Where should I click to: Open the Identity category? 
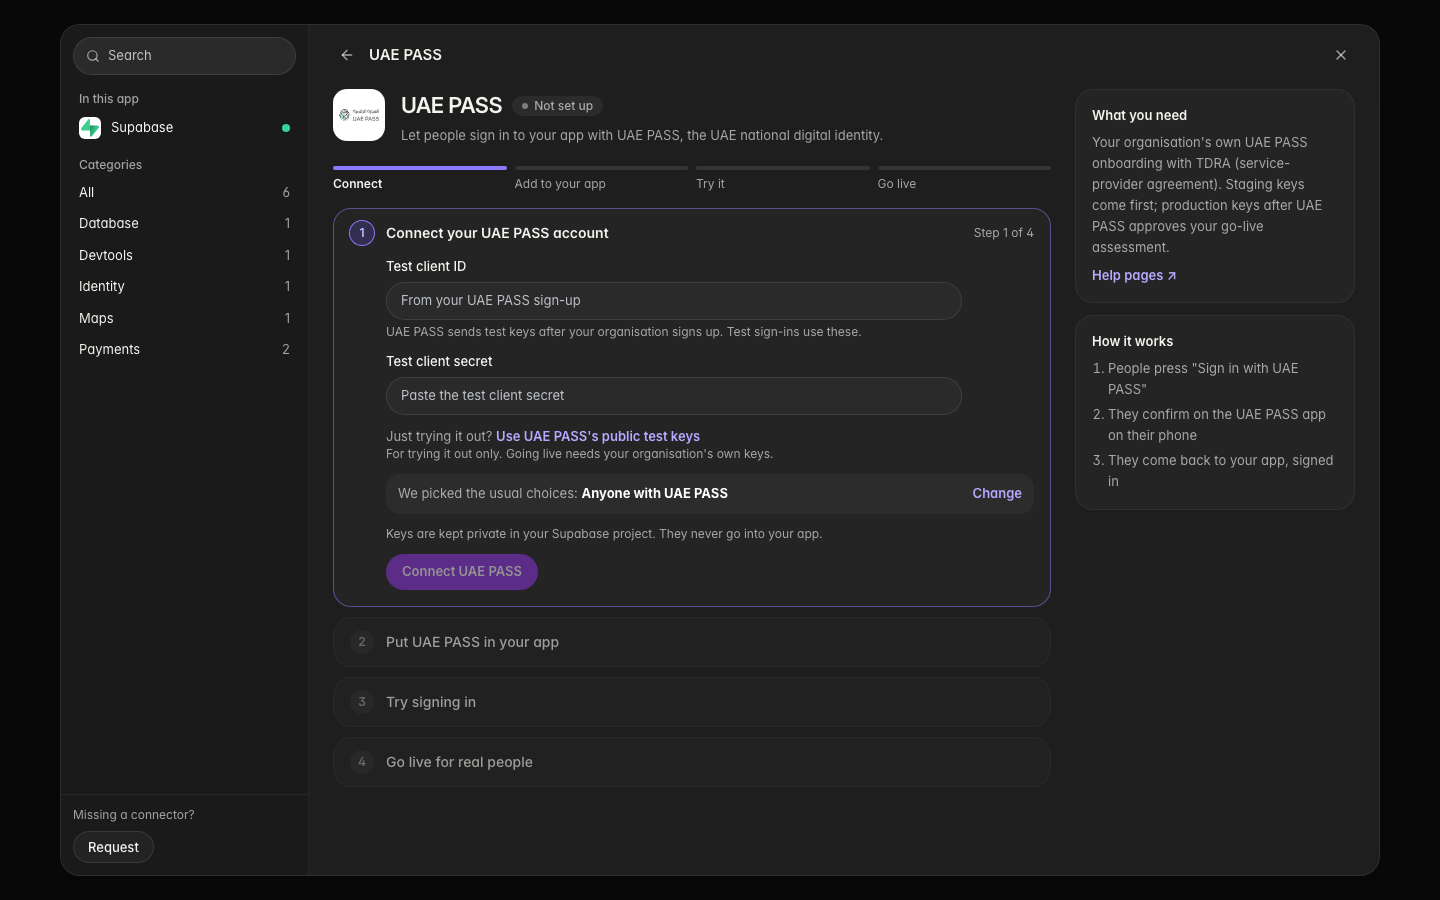click(184, 286)
